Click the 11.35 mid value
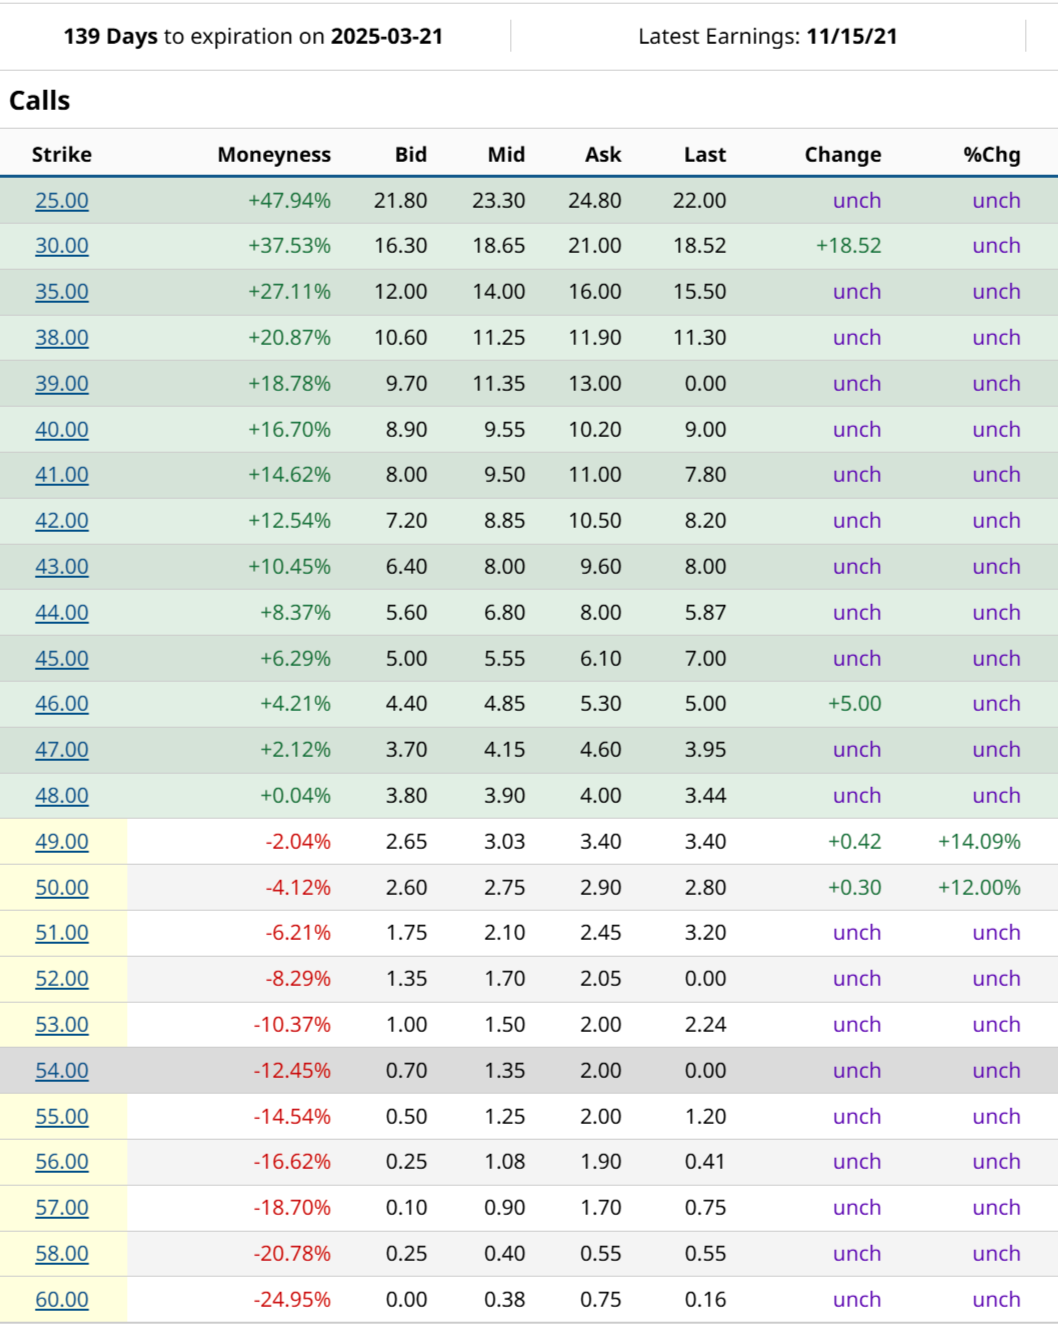The width and height of the screenshot is (1058, 1338). (x=498, y=384)
